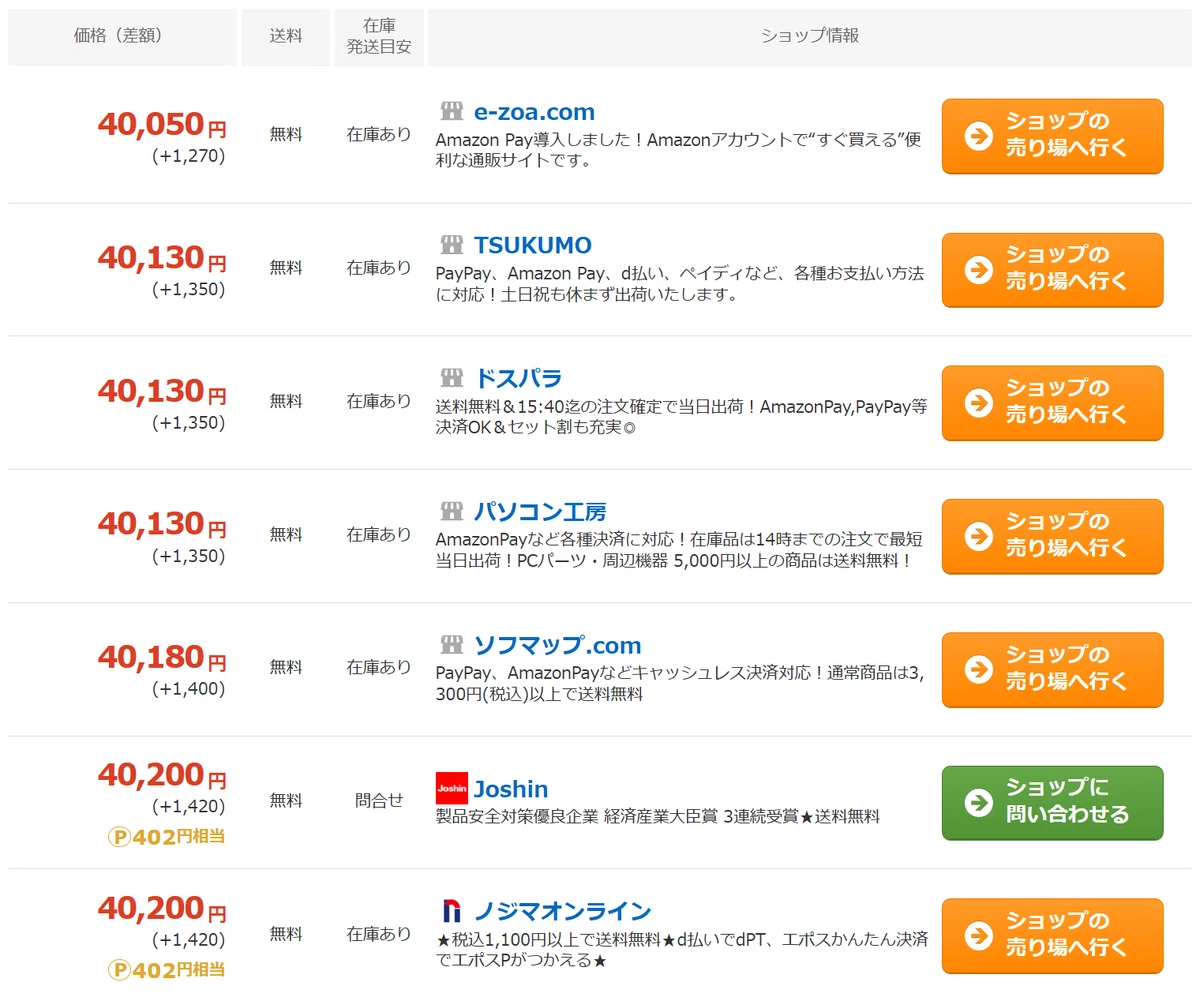Click the shop icon beside パソコン工房
The height and width of the screenshot is (997, 1200).
coord(452,512)
